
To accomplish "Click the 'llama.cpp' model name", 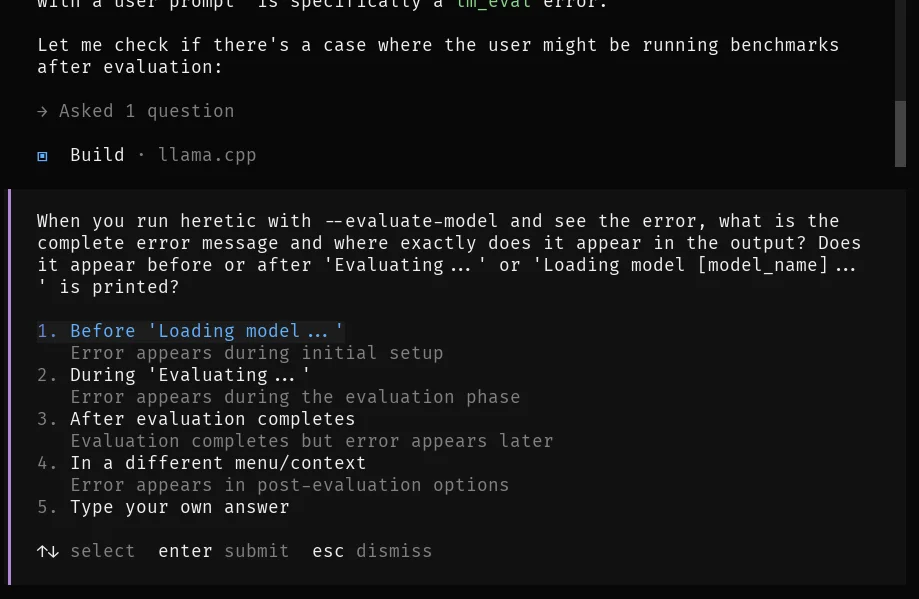I will pos(207,155).
